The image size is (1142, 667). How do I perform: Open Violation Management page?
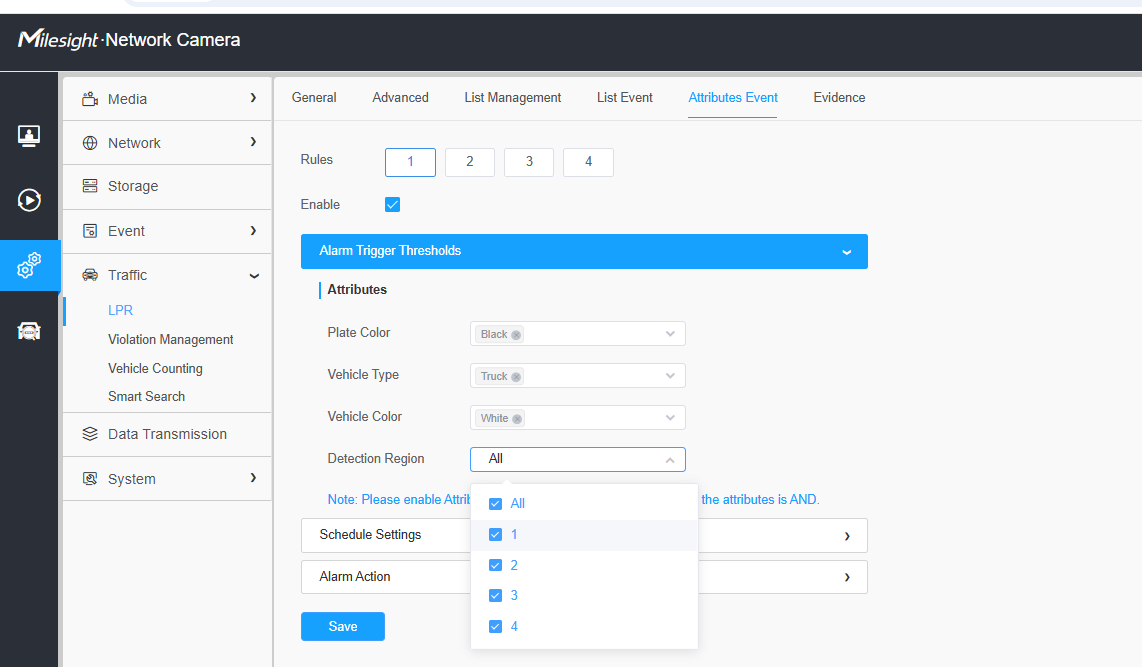point(170,339)
